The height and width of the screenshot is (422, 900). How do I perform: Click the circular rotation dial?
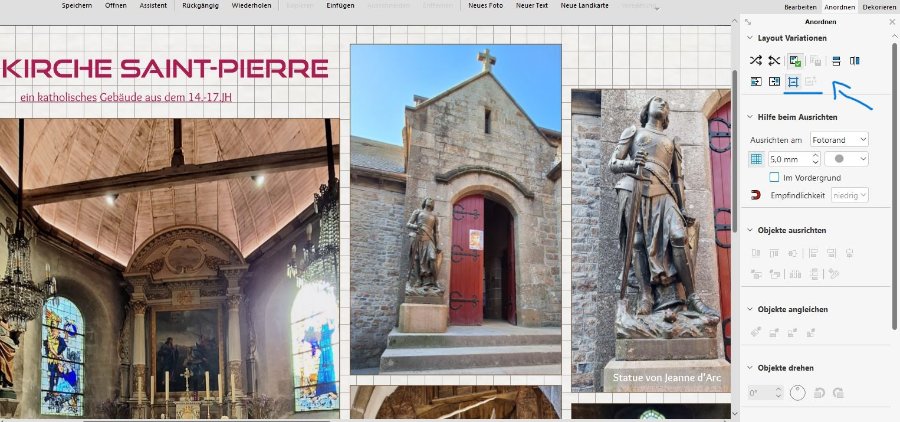pyautogui.click(x=798, y=393)
